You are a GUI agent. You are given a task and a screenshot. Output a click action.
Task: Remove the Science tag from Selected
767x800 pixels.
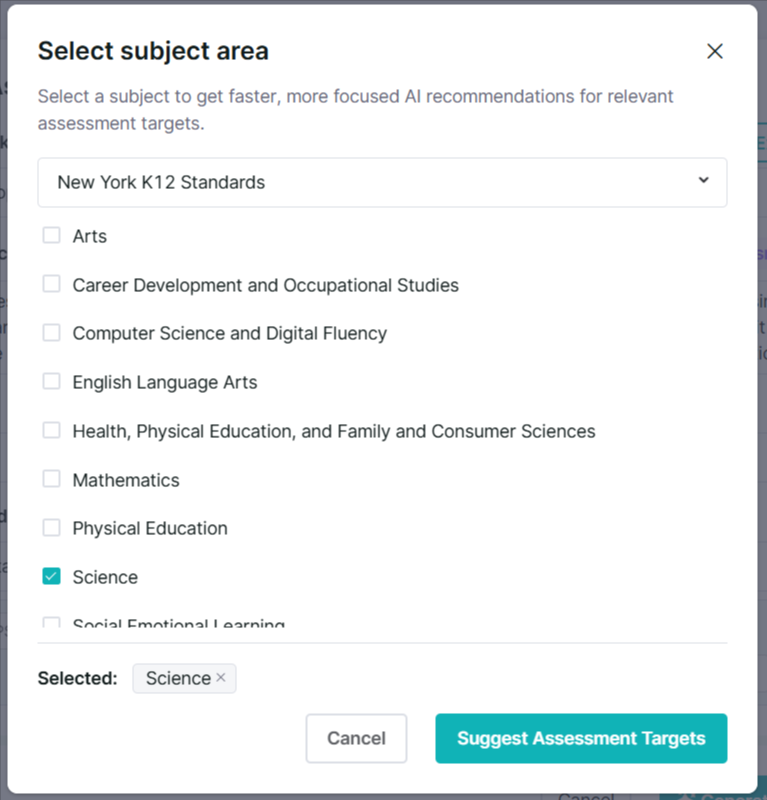[x=221, y=678]
